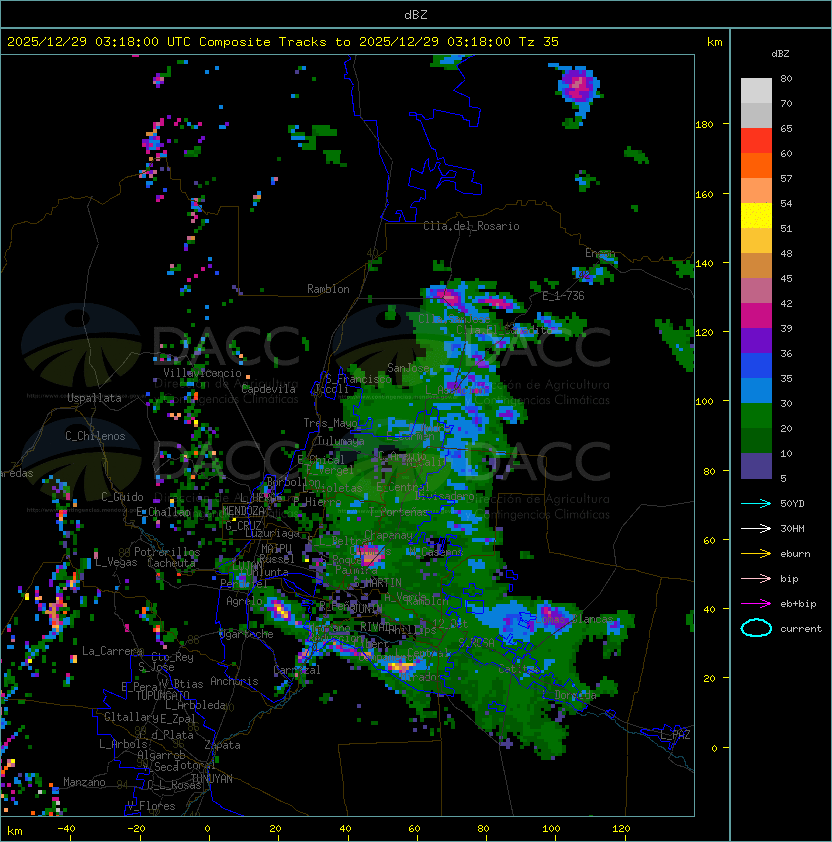Click the '50YD' legend label
Screen dimensions: 832x842
tap(792, 504)
